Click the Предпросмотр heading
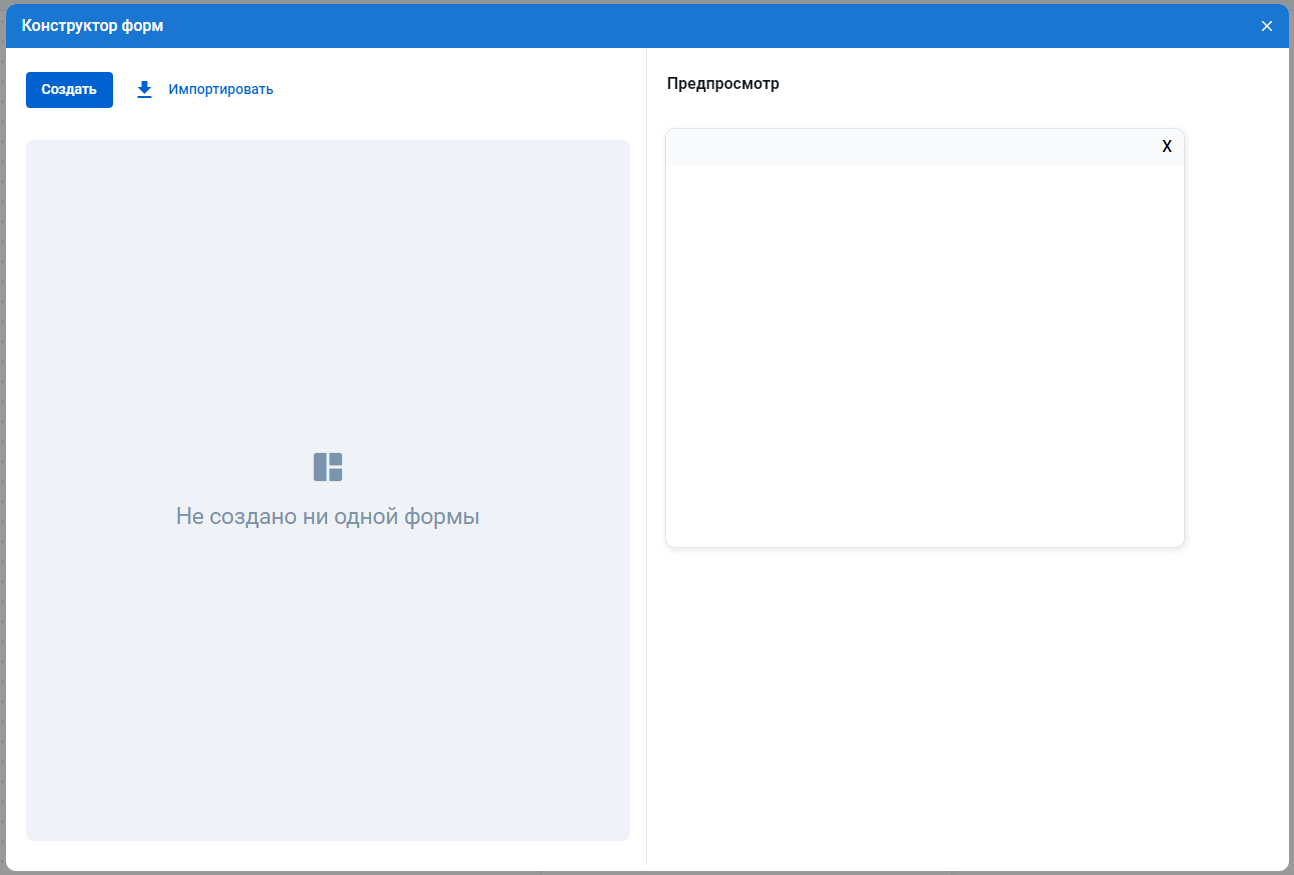The width and height of the screenshot is (1294, 875). tap(722, 84)
